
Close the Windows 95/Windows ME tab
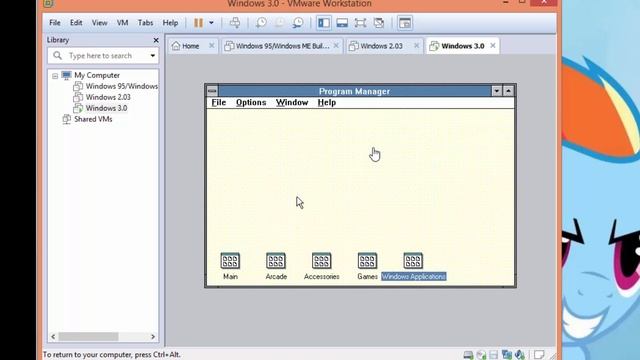coord(336,46)
